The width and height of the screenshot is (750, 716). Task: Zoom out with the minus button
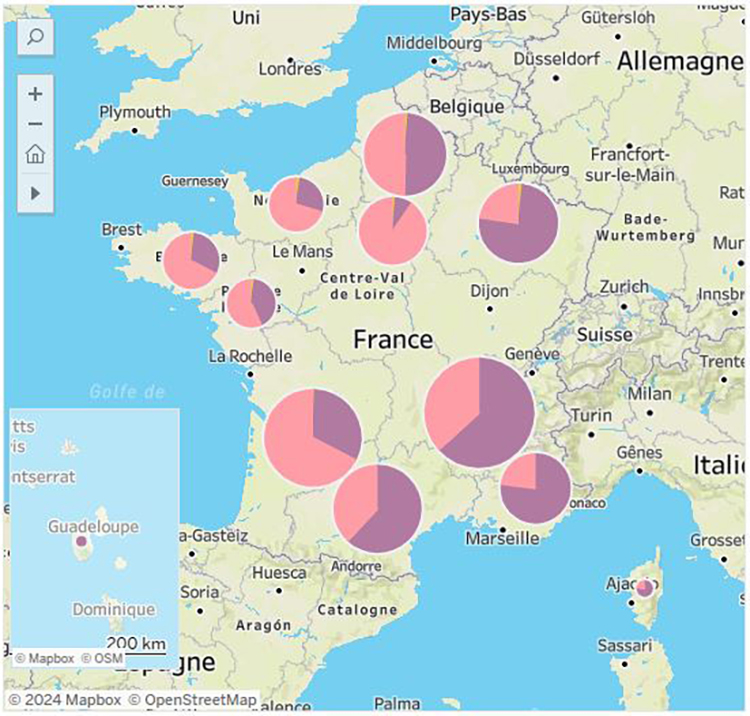pyautogui.click(x=35, y=124)
